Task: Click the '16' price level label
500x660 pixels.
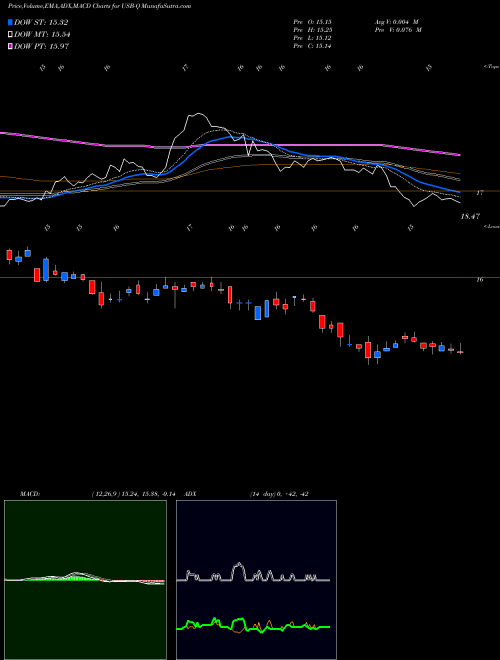Action: 479,279
